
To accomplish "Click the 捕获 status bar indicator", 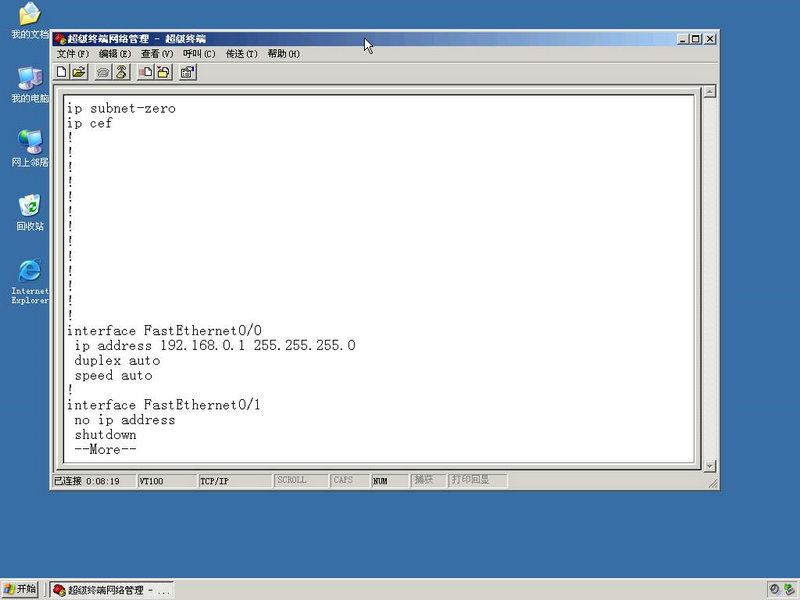I will click(428, 481).
